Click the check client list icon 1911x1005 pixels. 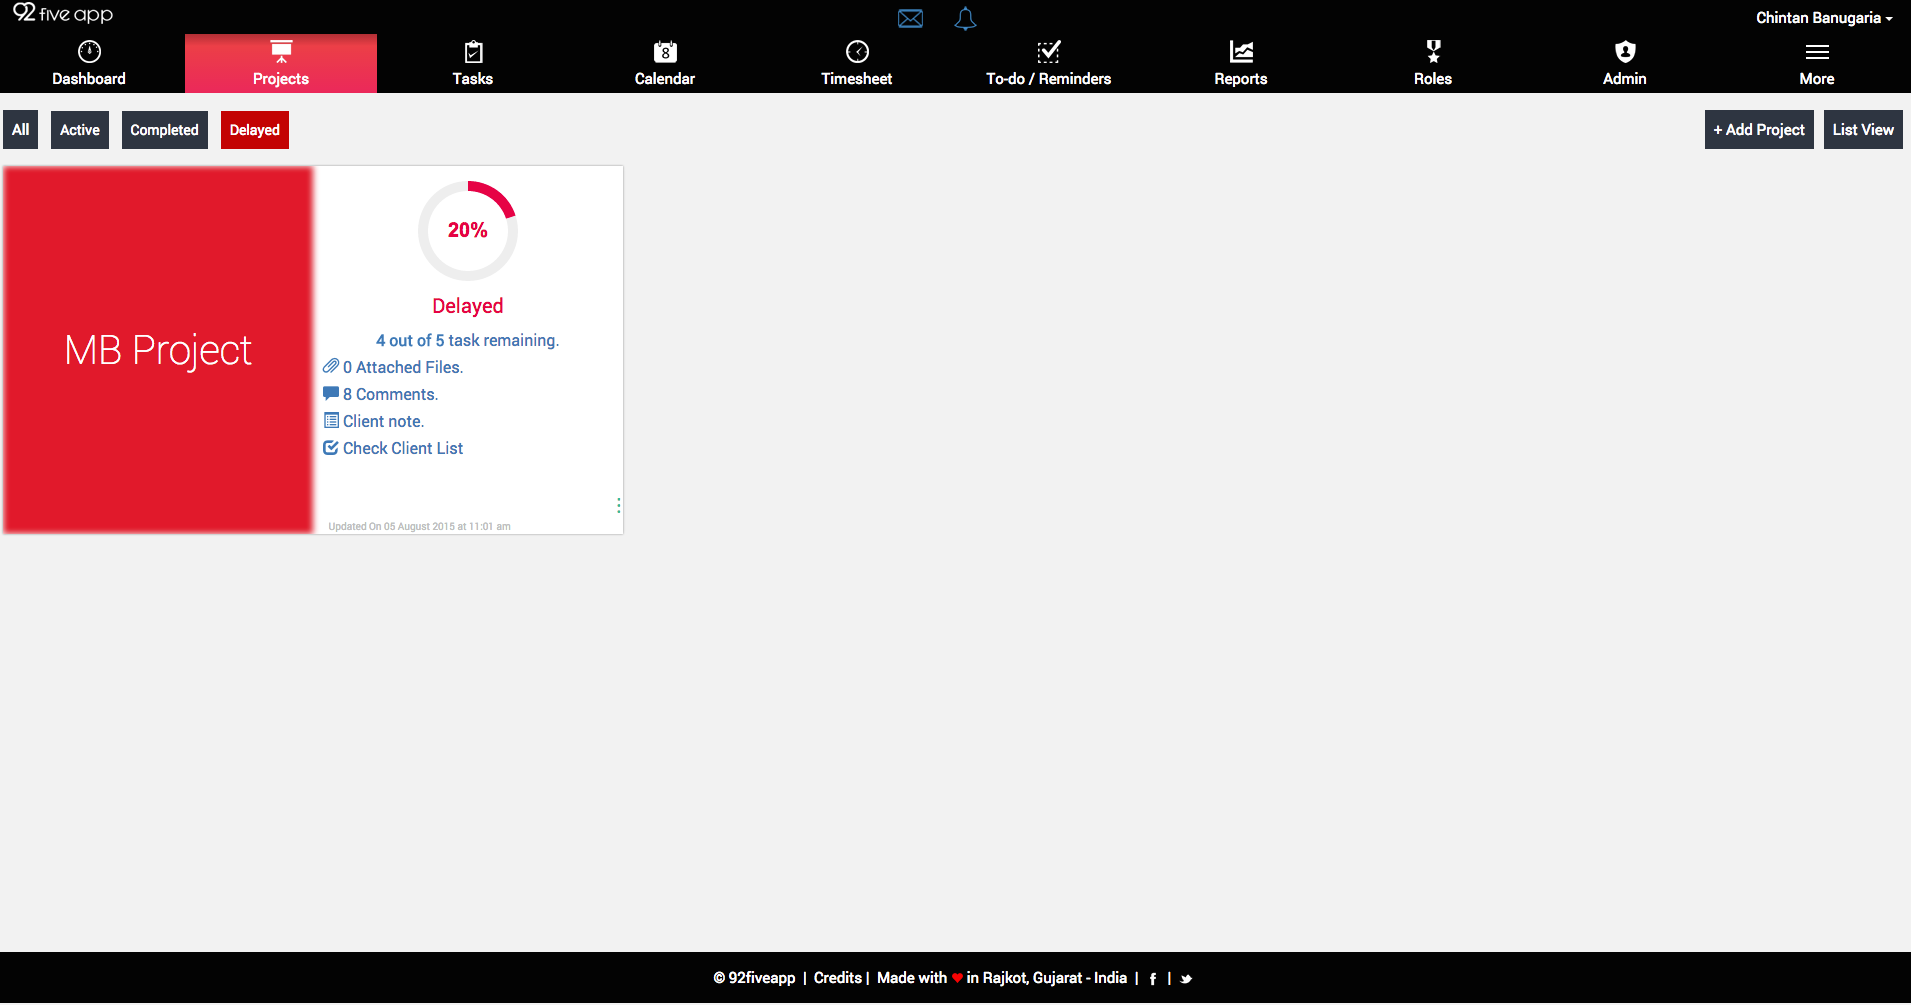[331, 447]
